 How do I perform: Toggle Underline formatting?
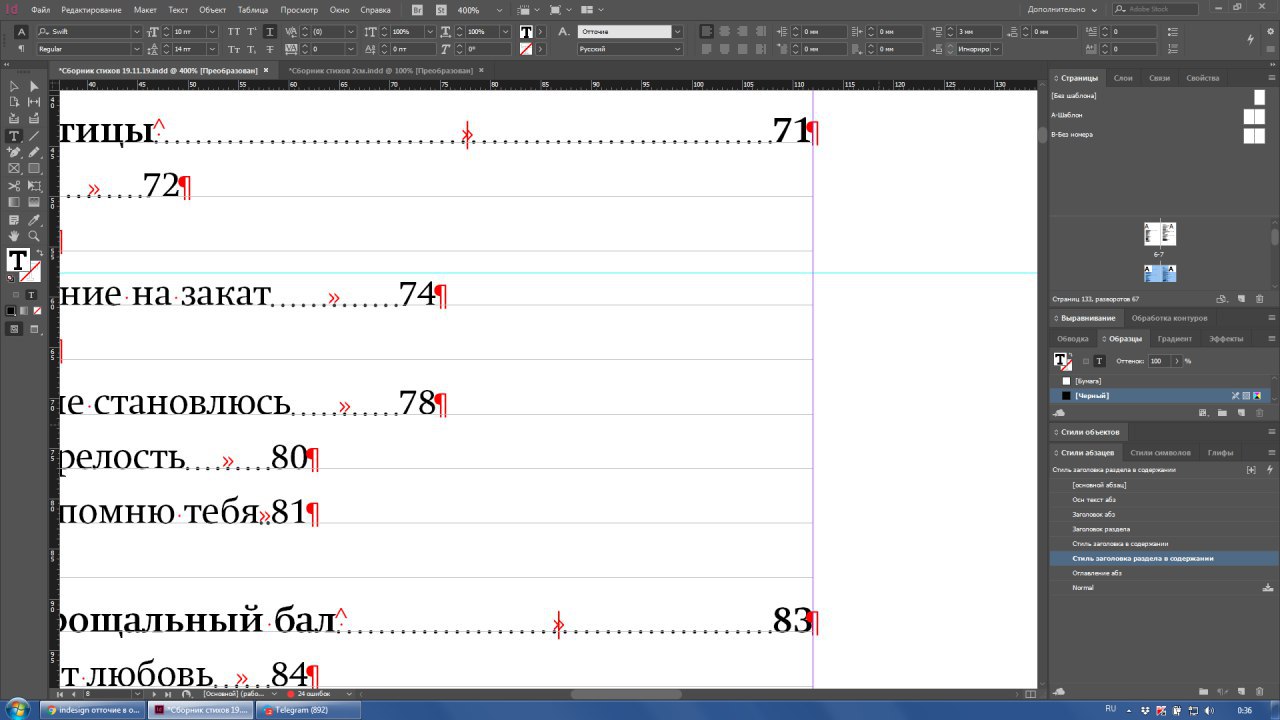tap(270, 32)
